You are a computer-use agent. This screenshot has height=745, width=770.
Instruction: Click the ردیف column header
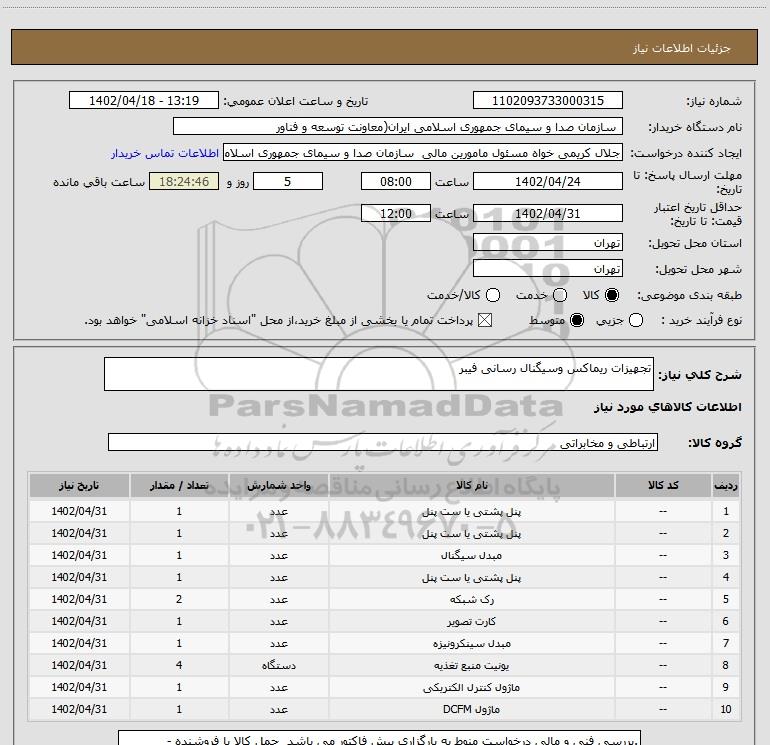(726, 486)
